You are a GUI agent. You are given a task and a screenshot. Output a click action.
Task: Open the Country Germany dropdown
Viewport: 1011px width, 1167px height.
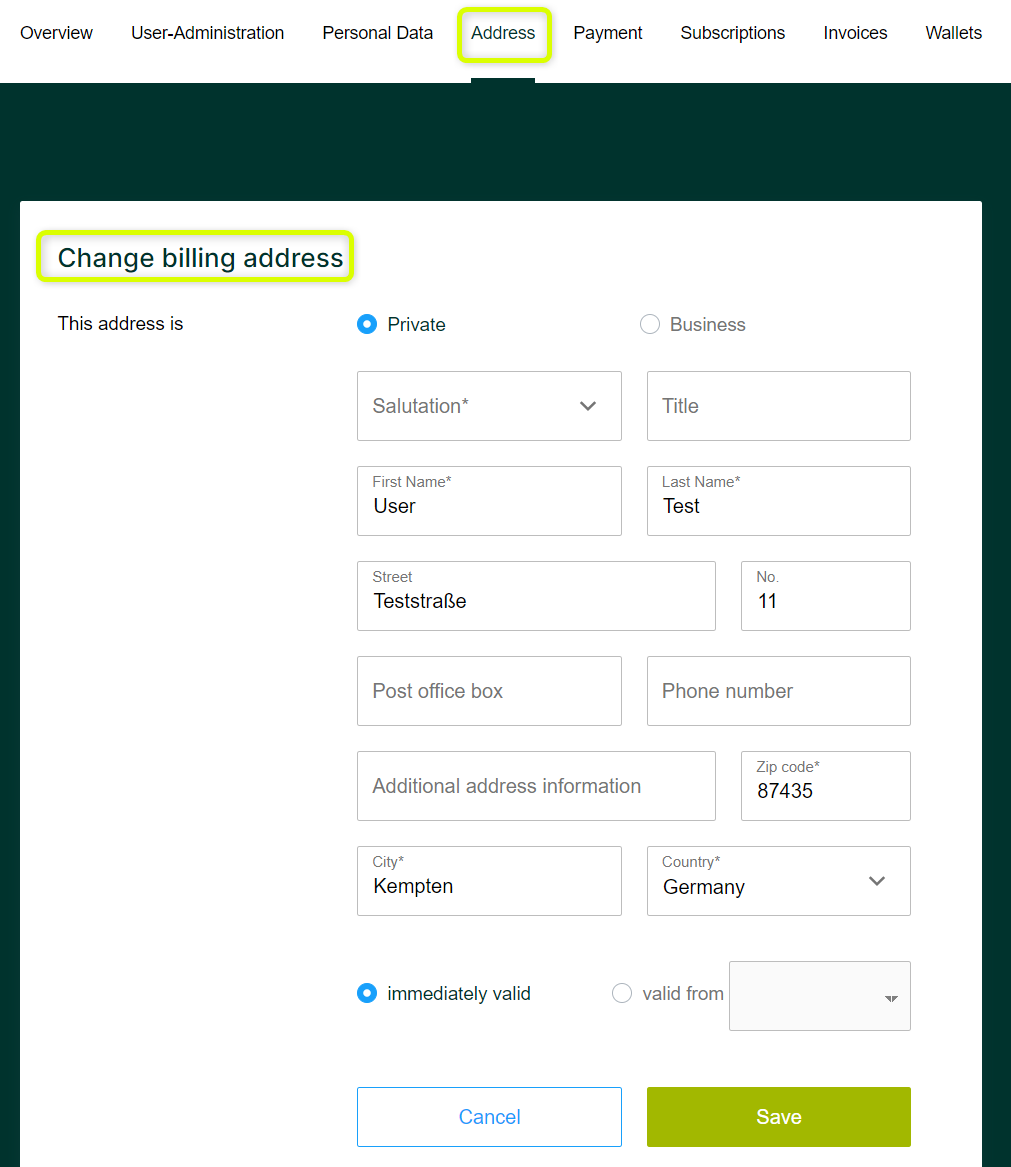[779, 881]
